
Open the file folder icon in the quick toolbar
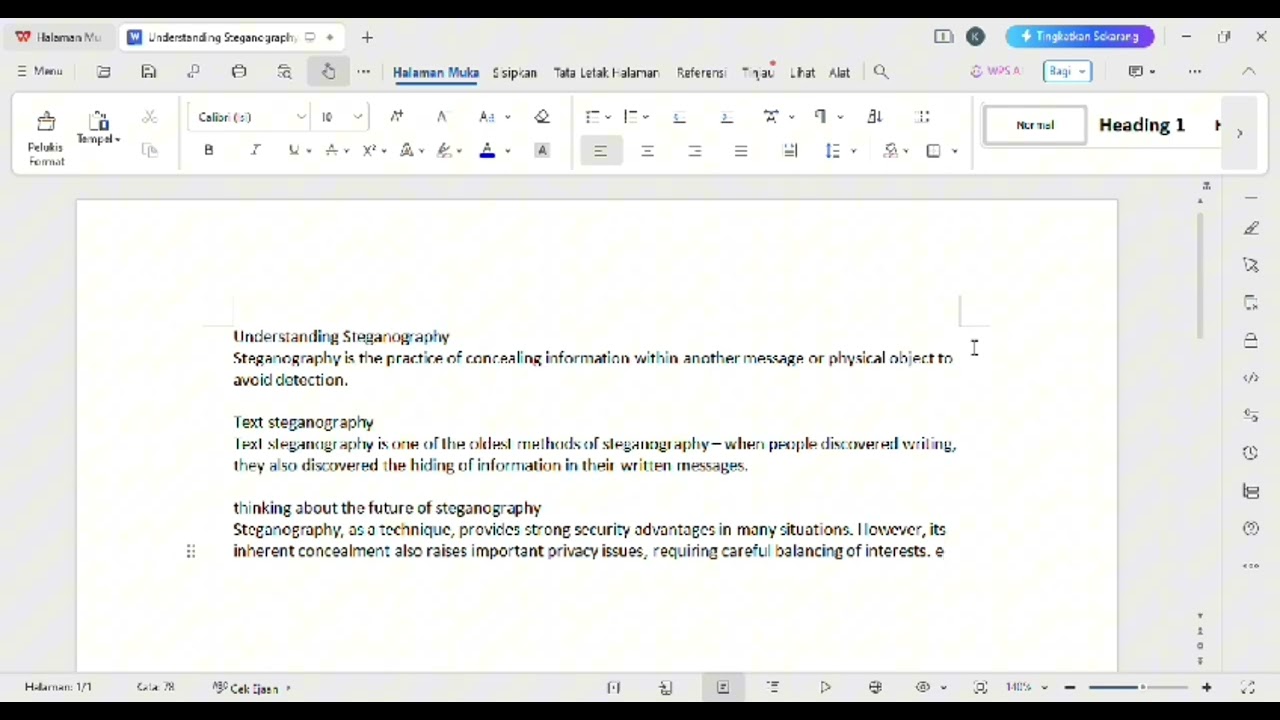[104, 71]
